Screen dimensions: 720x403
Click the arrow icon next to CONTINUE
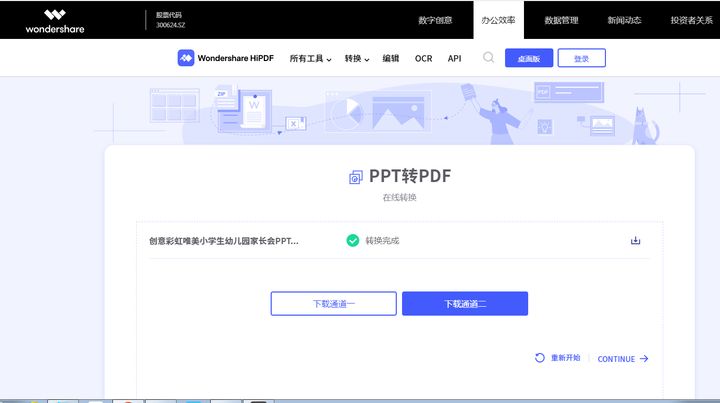[644, 359]
